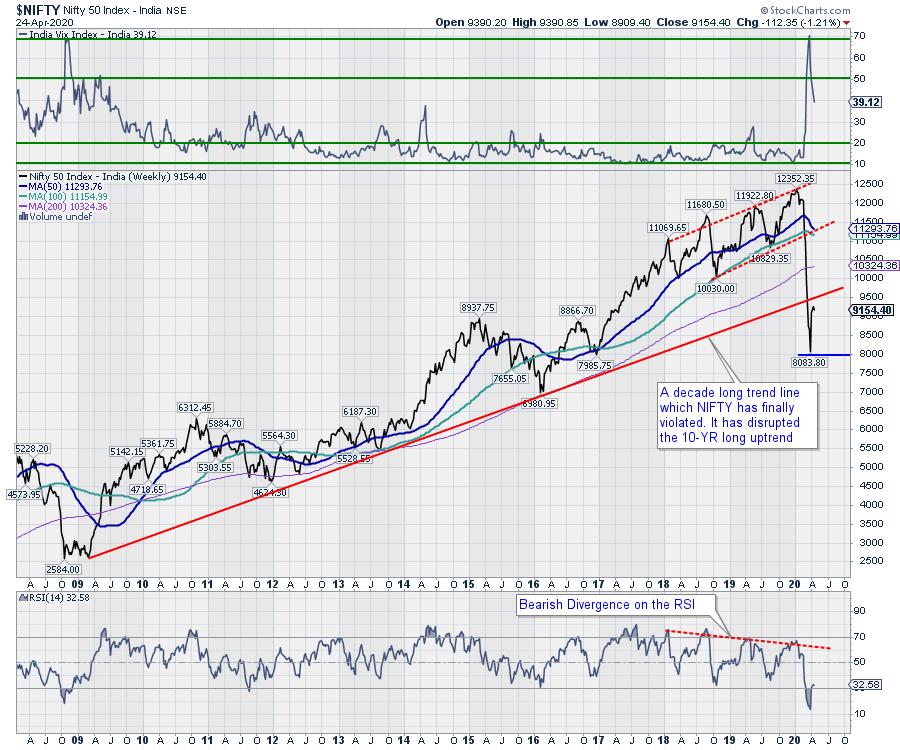Click the 8083.80 low price label

point(809,362)
